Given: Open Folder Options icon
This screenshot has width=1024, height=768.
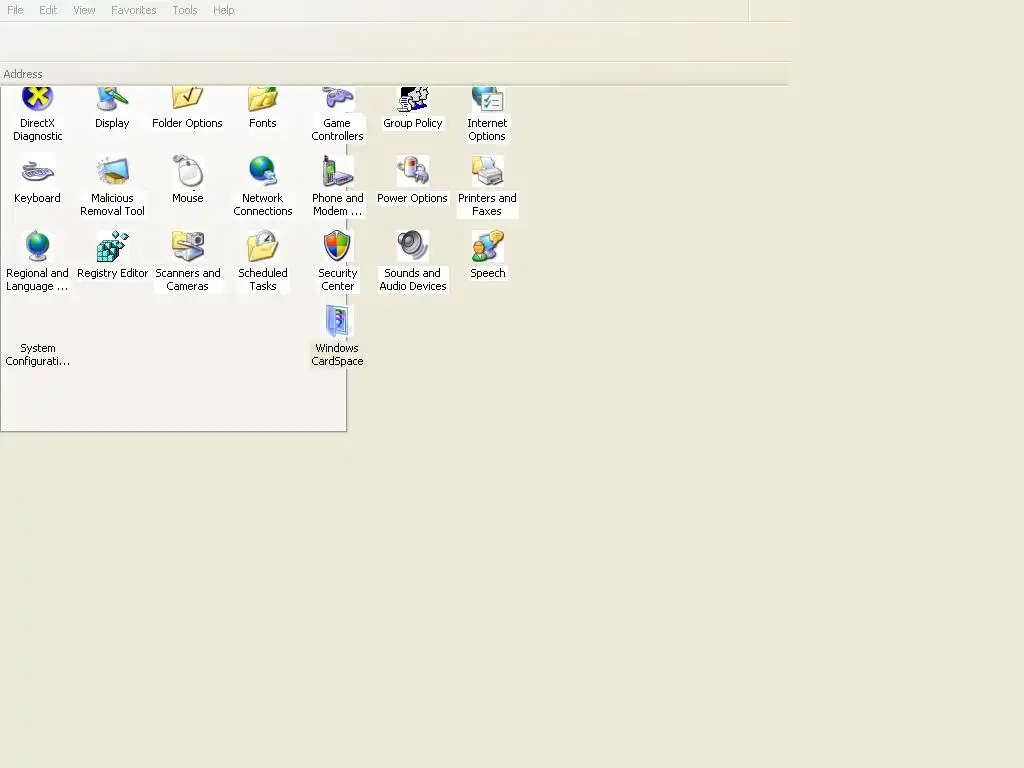Looking at the screenshot, I should coord(187,99).
